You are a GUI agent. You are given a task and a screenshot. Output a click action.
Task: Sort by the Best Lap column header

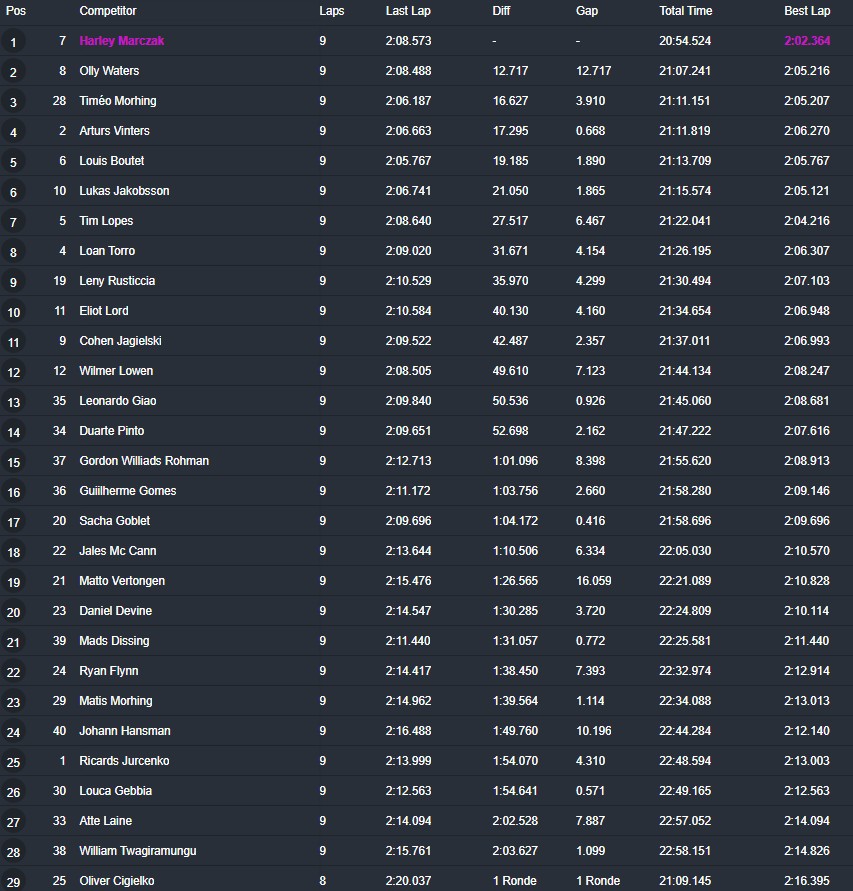coord(806,11)
